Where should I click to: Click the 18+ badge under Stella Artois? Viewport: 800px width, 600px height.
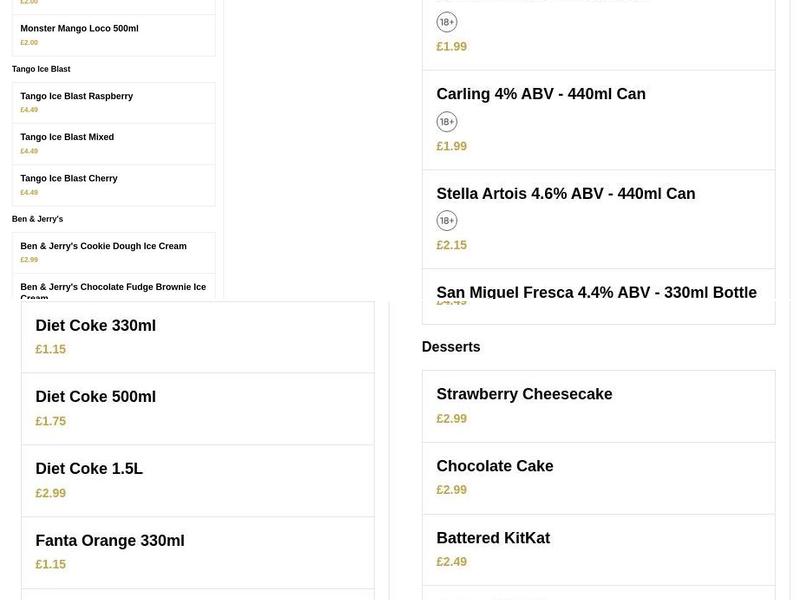[446, 220]
